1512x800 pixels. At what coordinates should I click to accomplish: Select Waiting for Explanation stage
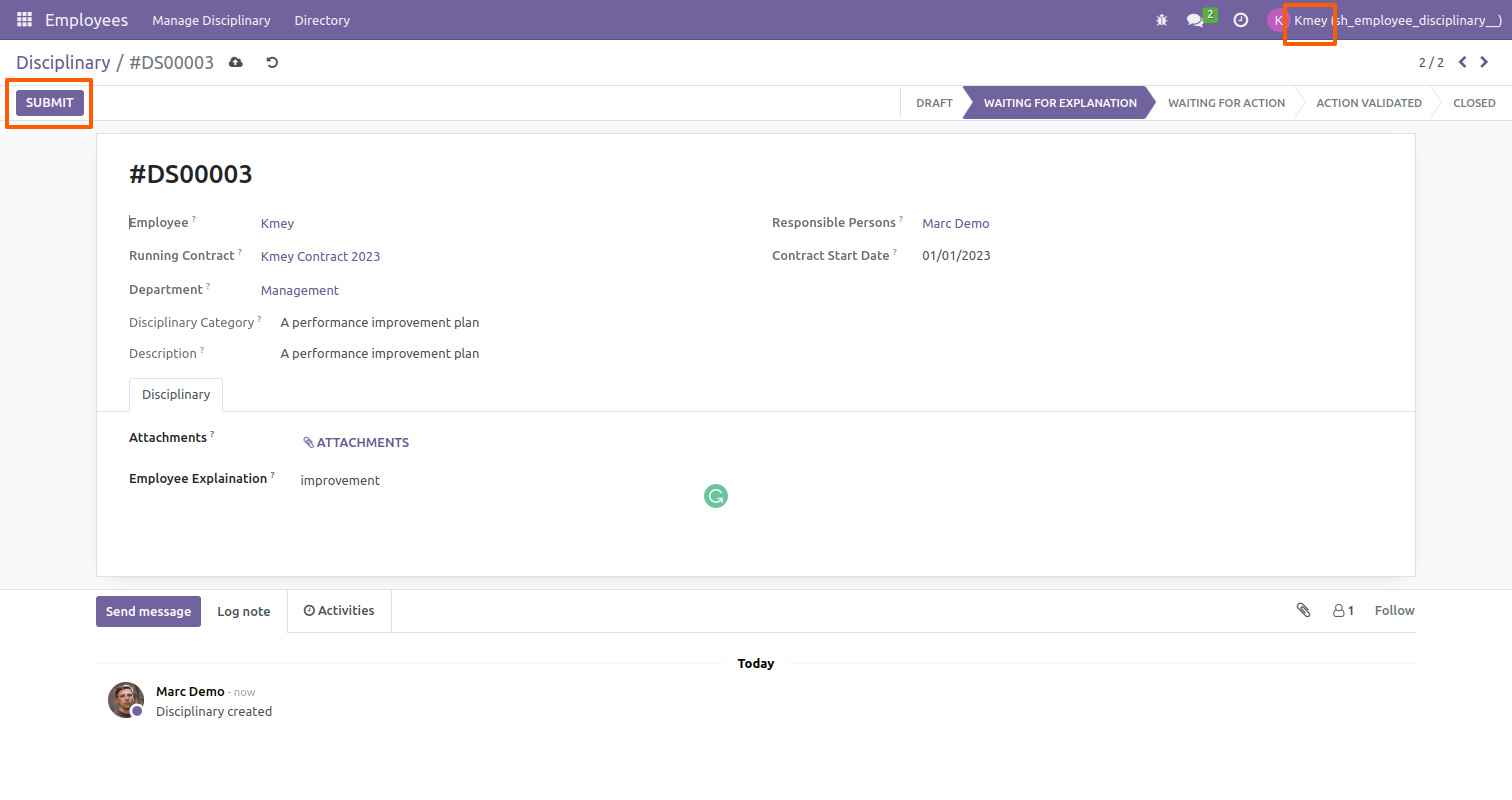pos(1060,103)
